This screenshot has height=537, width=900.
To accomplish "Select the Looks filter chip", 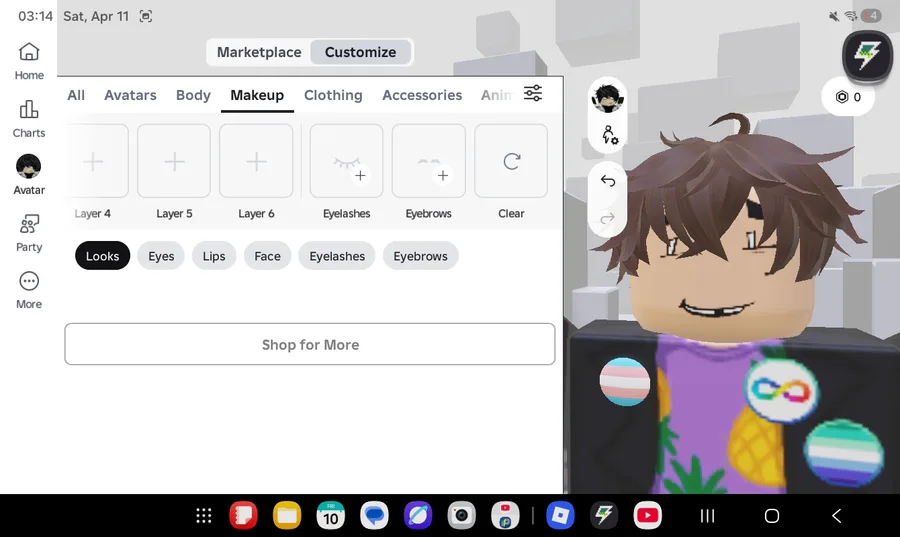I will [103, 256].
